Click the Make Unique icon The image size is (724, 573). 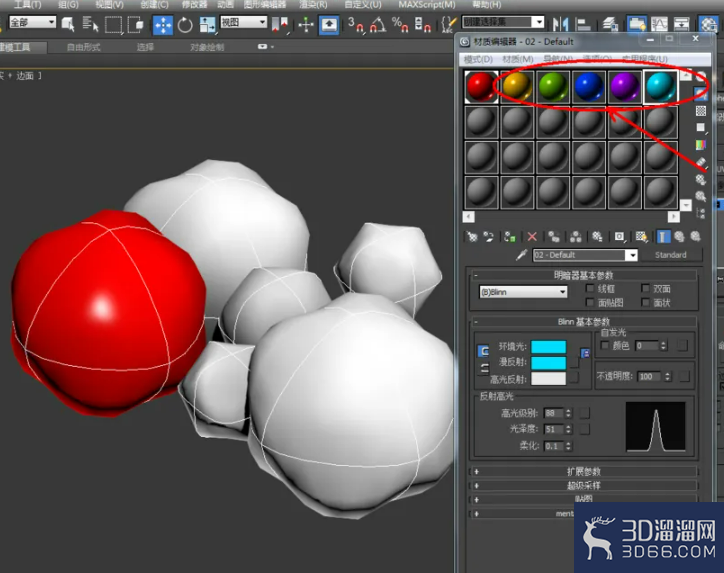[x=575, y=237]
